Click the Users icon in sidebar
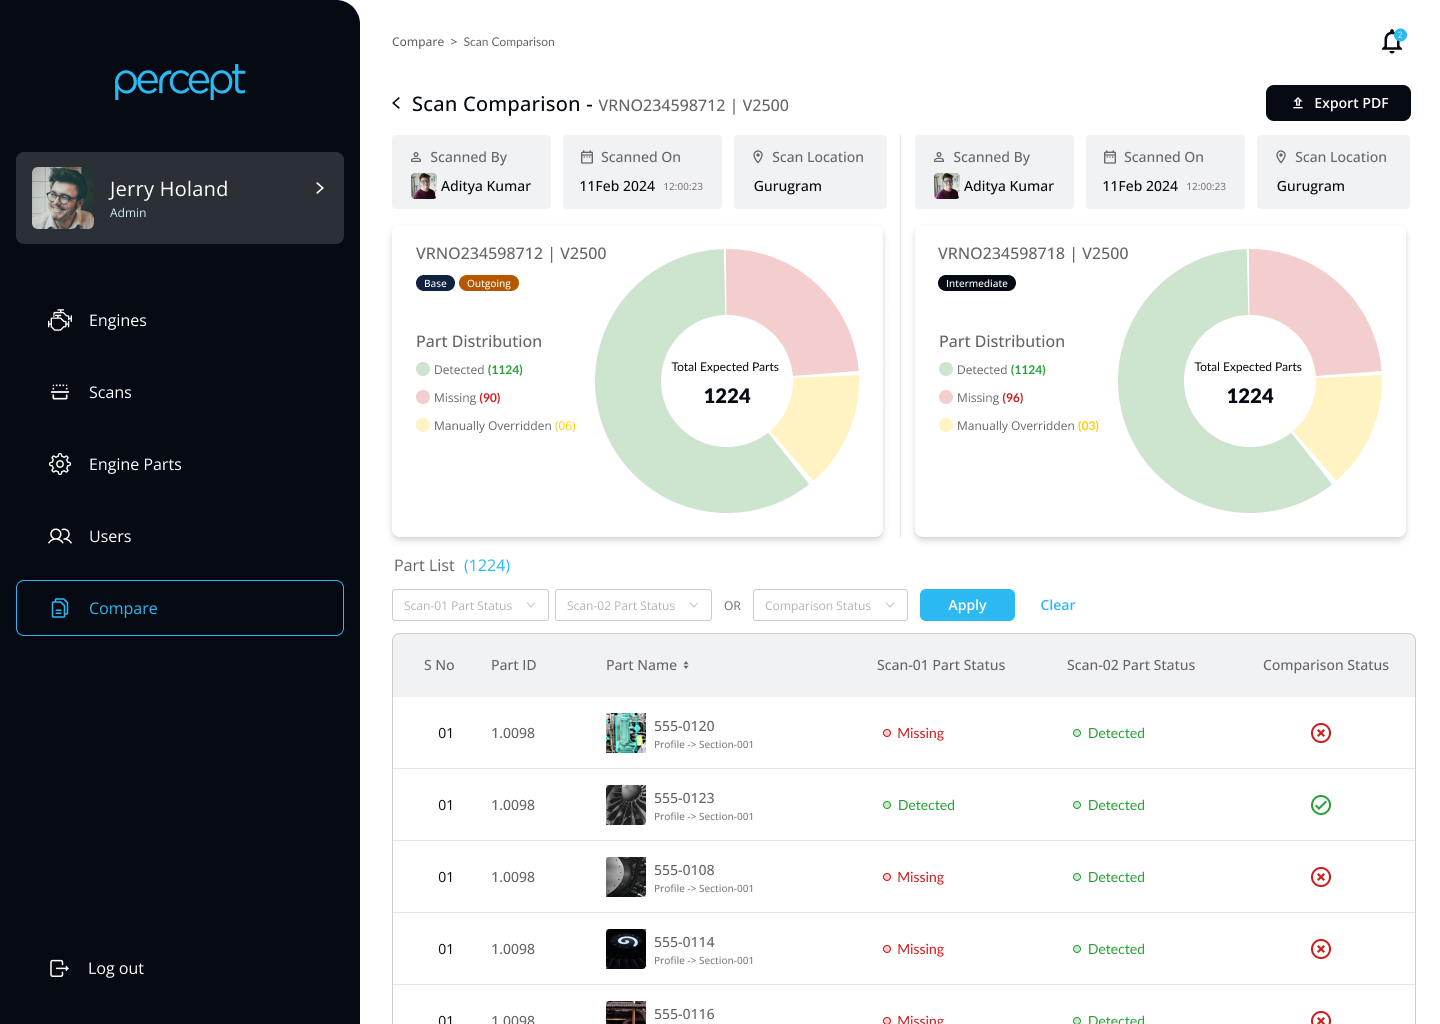 click(60, 536)
